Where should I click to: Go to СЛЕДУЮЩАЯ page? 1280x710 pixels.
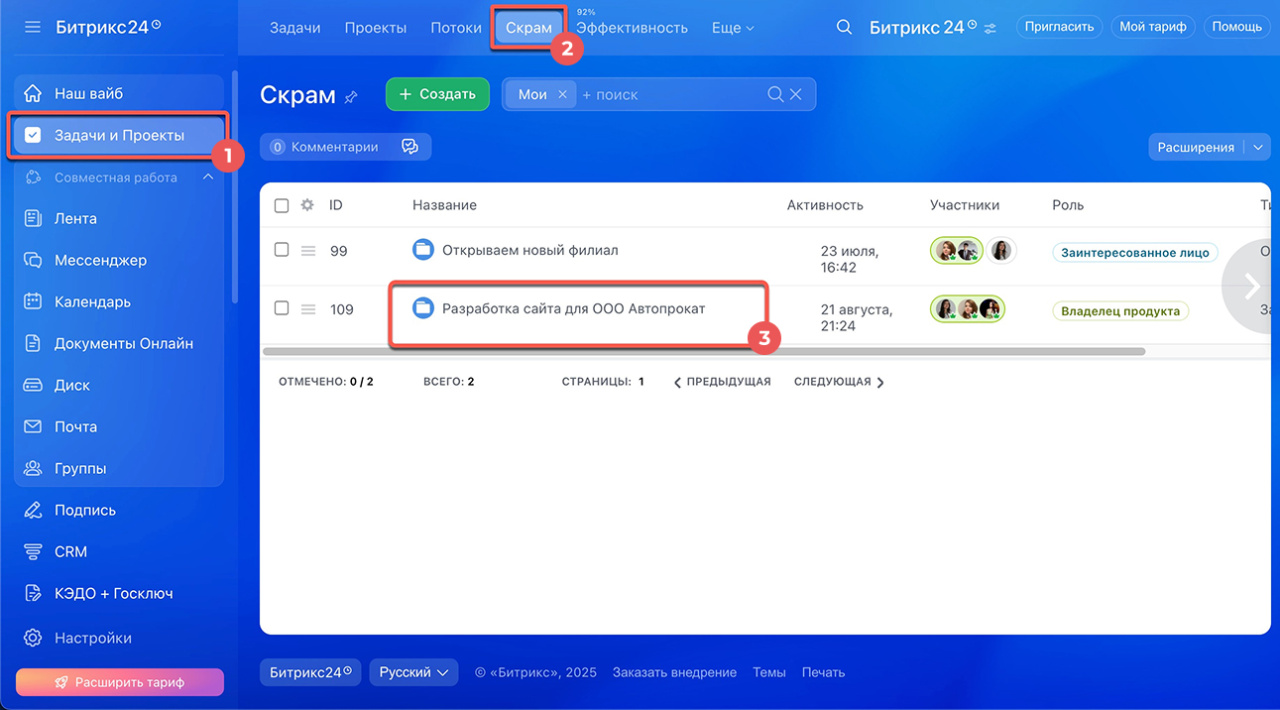click(839, 382)
